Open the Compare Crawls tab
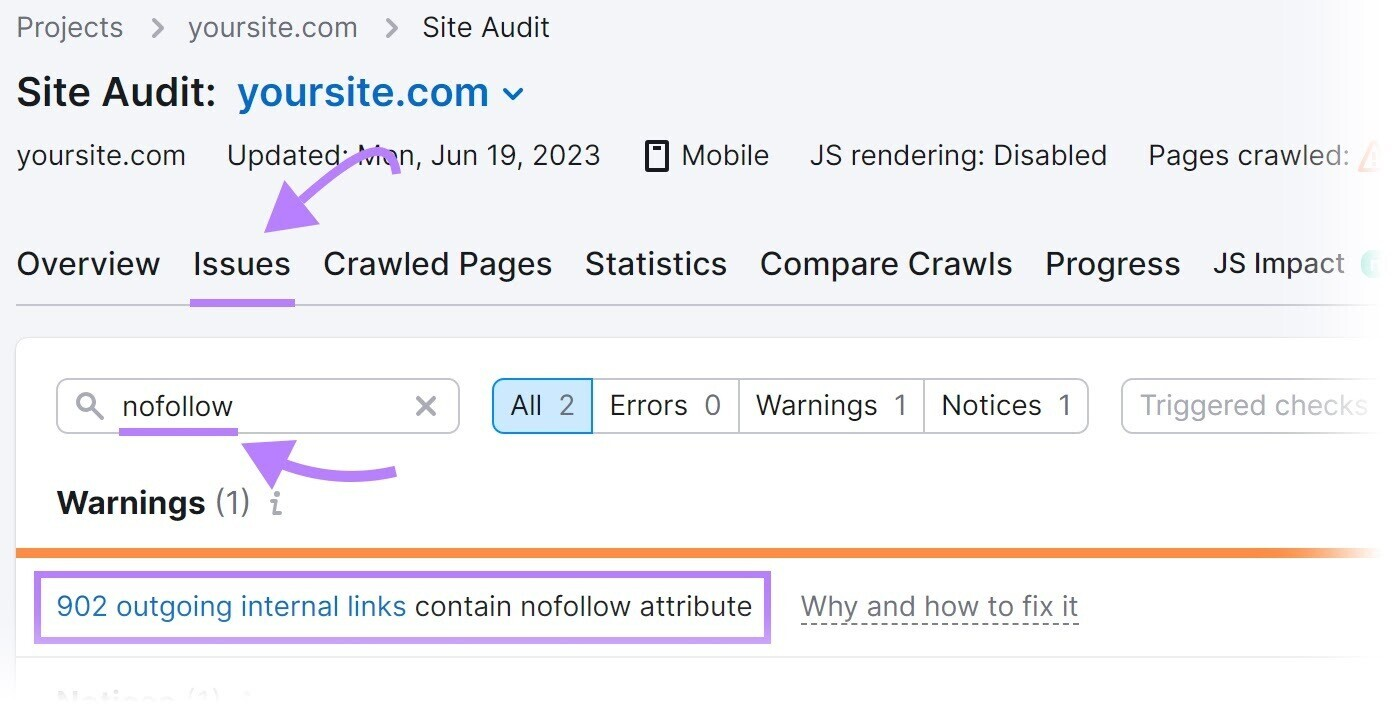 [x=885, y=263]
